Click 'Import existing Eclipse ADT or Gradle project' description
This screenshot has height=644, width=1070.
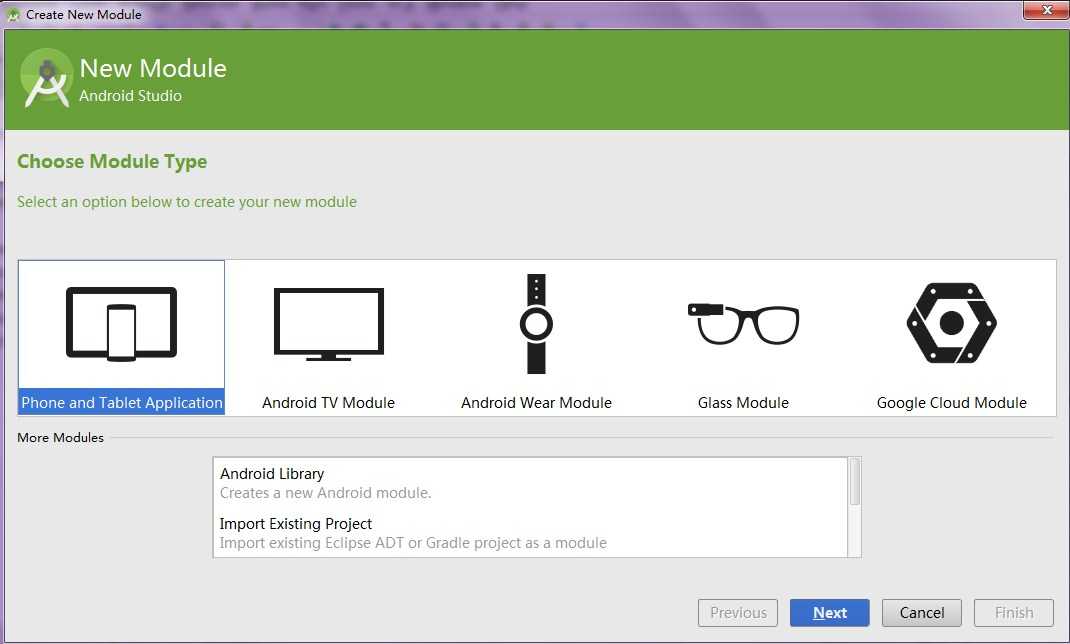(x=413, y=543)
